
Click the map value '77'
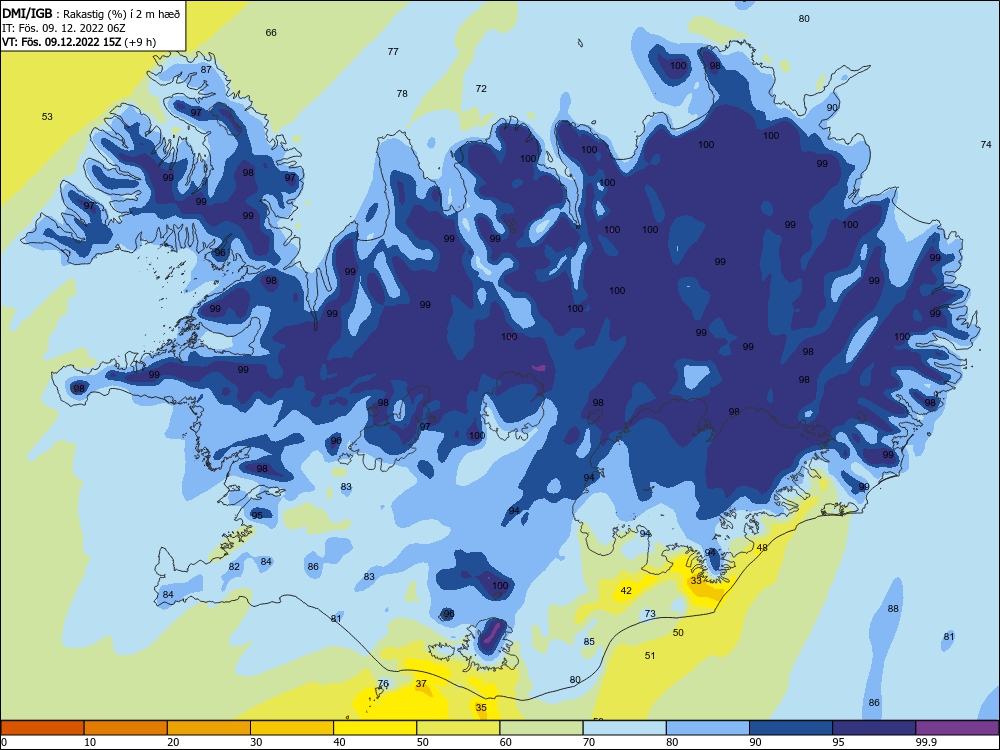tap(393, 52)
